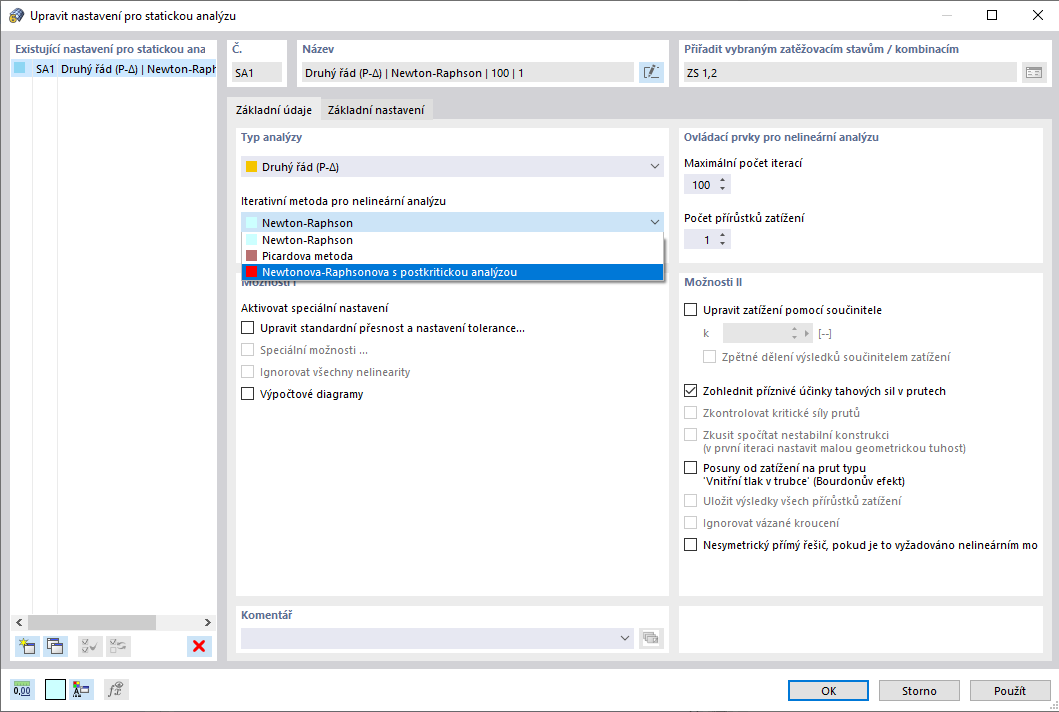Viewport: 1059px width, 712px height.
Task: Open the Komentář dropdown
Action: 626,638
